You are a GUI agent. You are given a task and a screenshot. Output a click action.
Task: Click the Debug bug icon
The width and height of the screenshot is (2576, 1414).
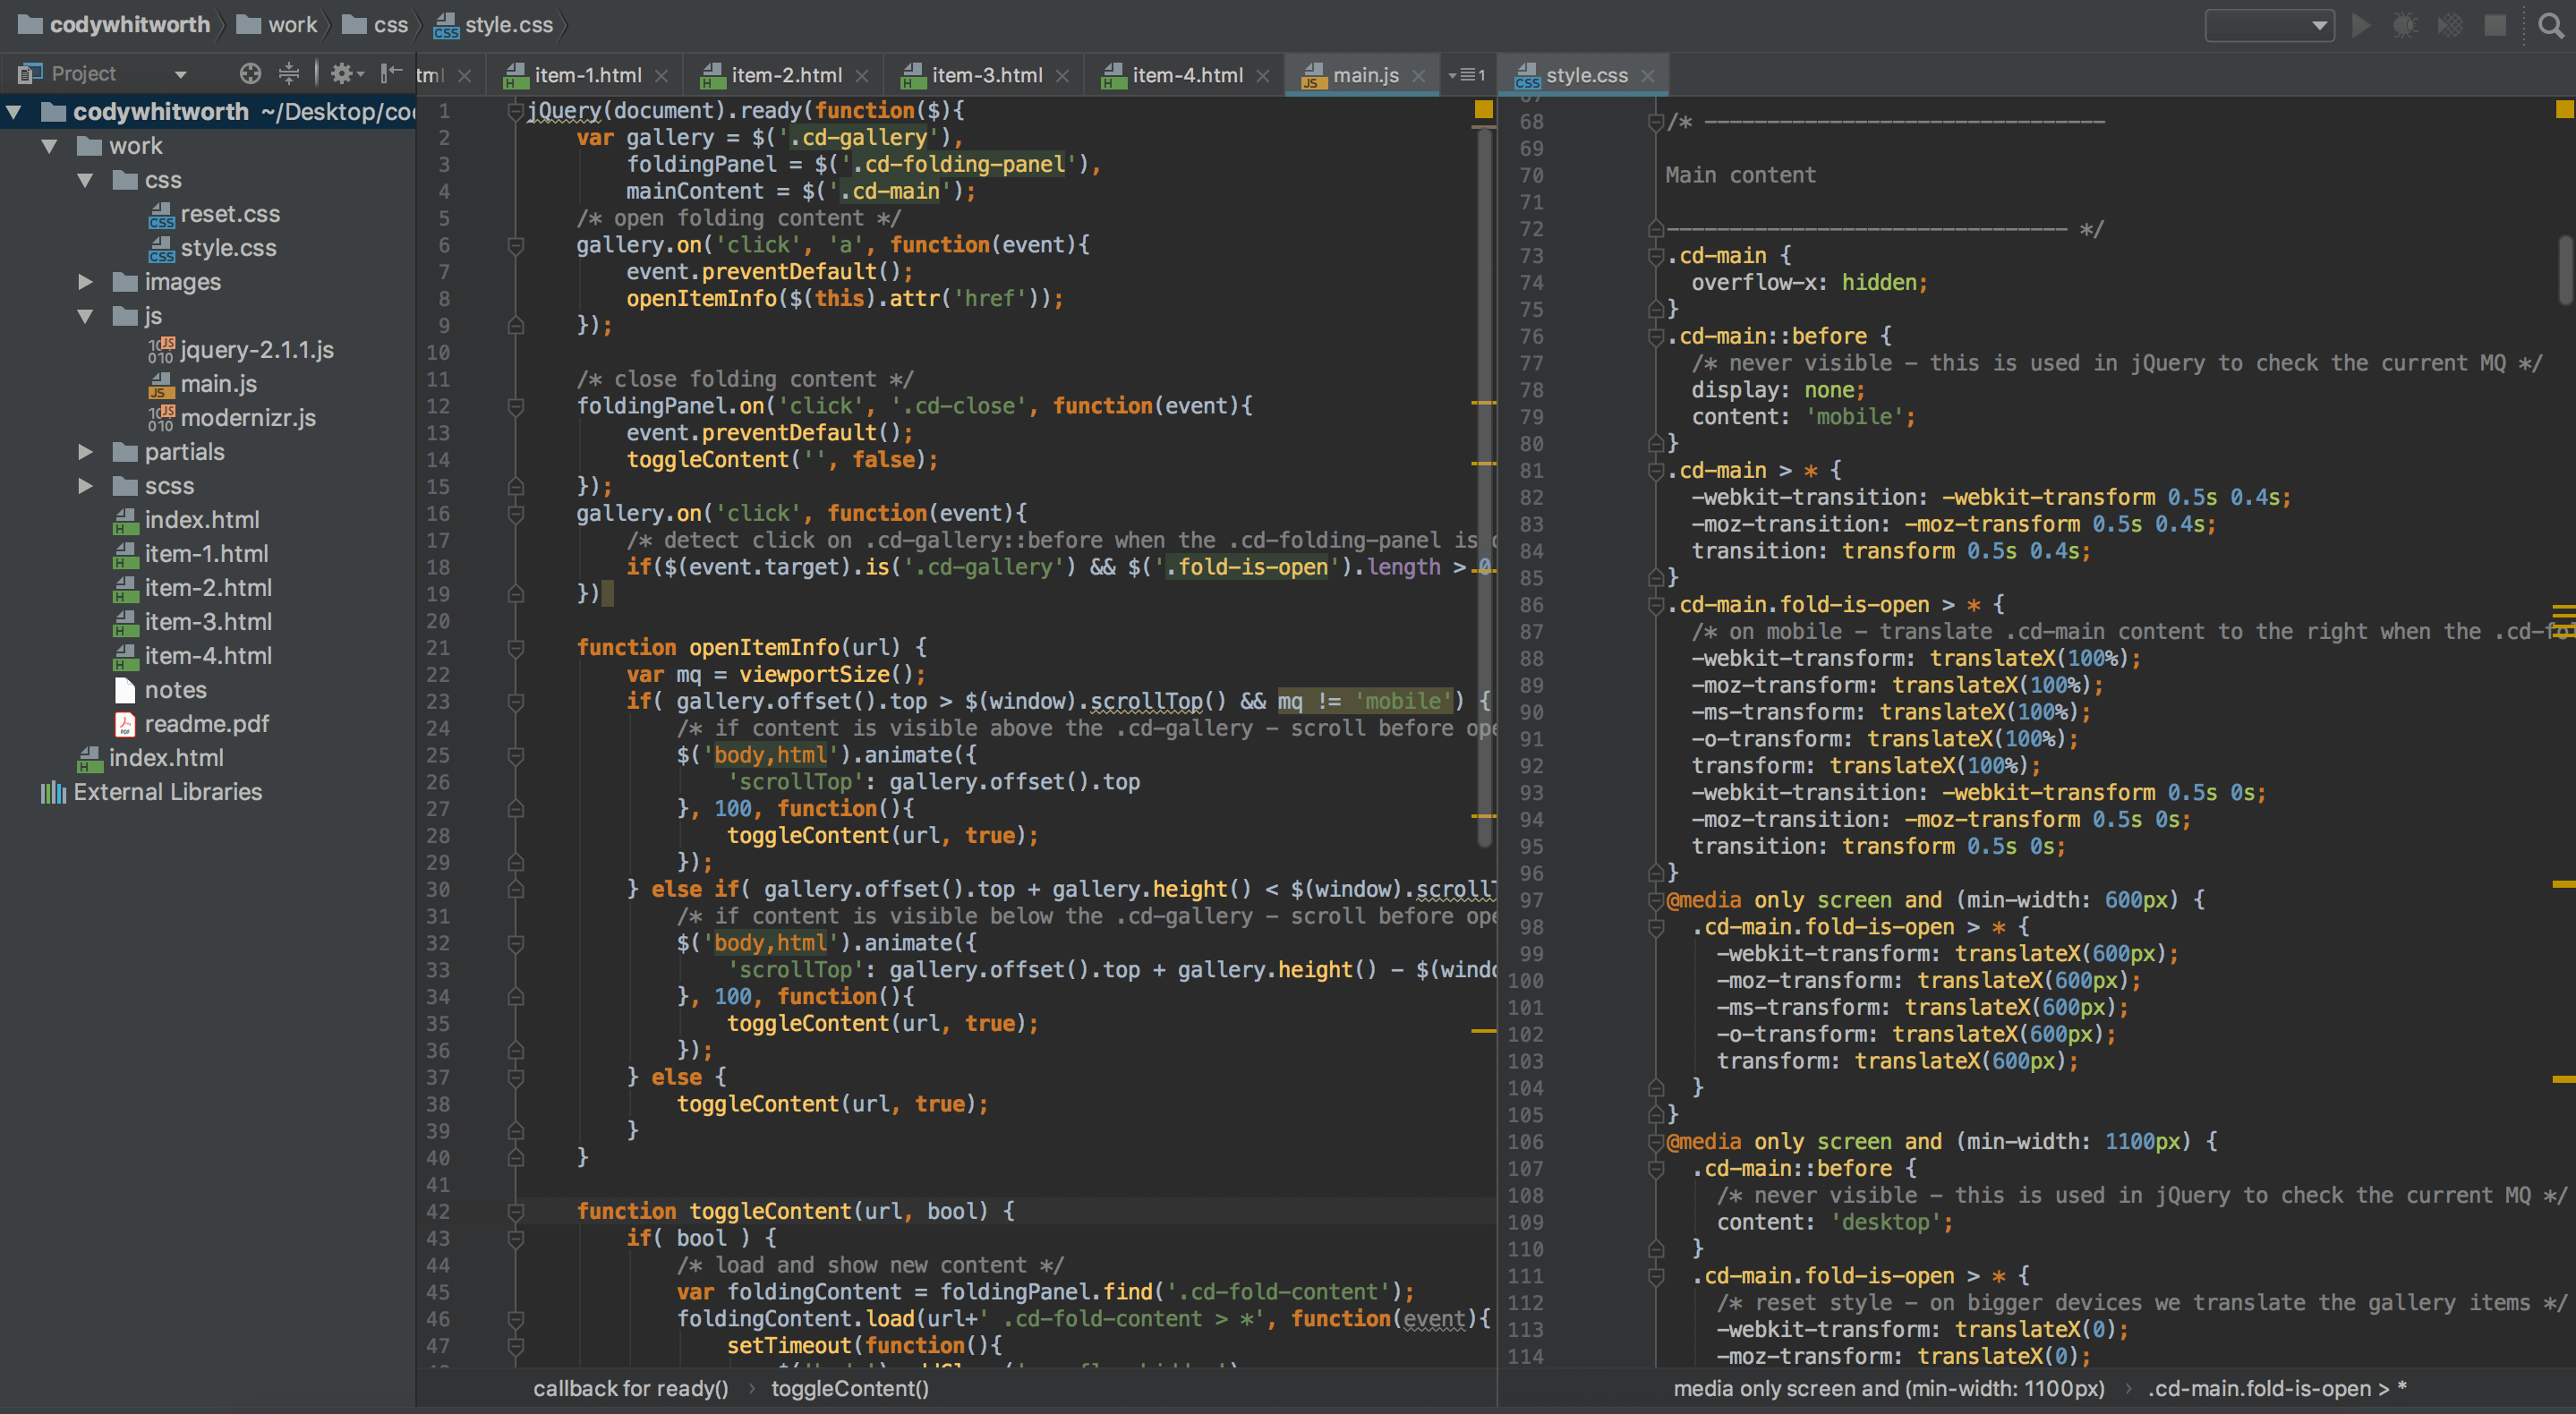pos(2405,25)
